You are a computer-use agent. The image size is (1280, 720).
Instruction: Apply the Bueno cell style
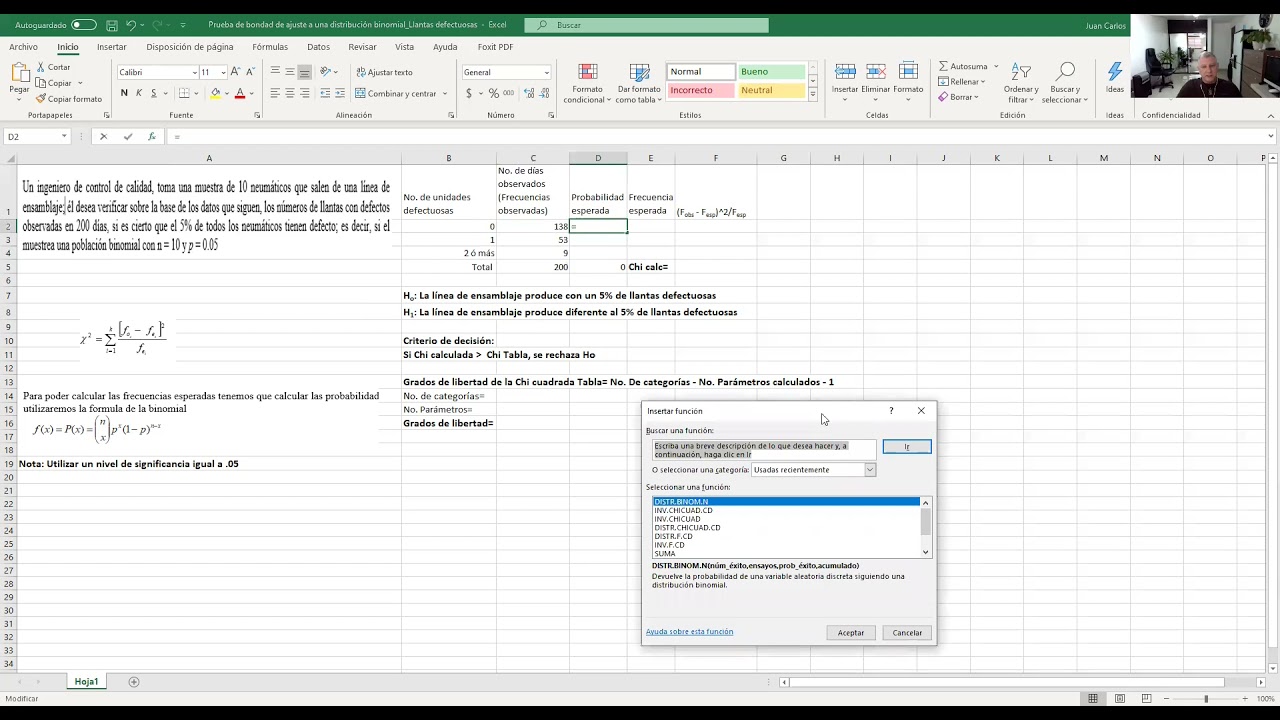pos(771,72)
